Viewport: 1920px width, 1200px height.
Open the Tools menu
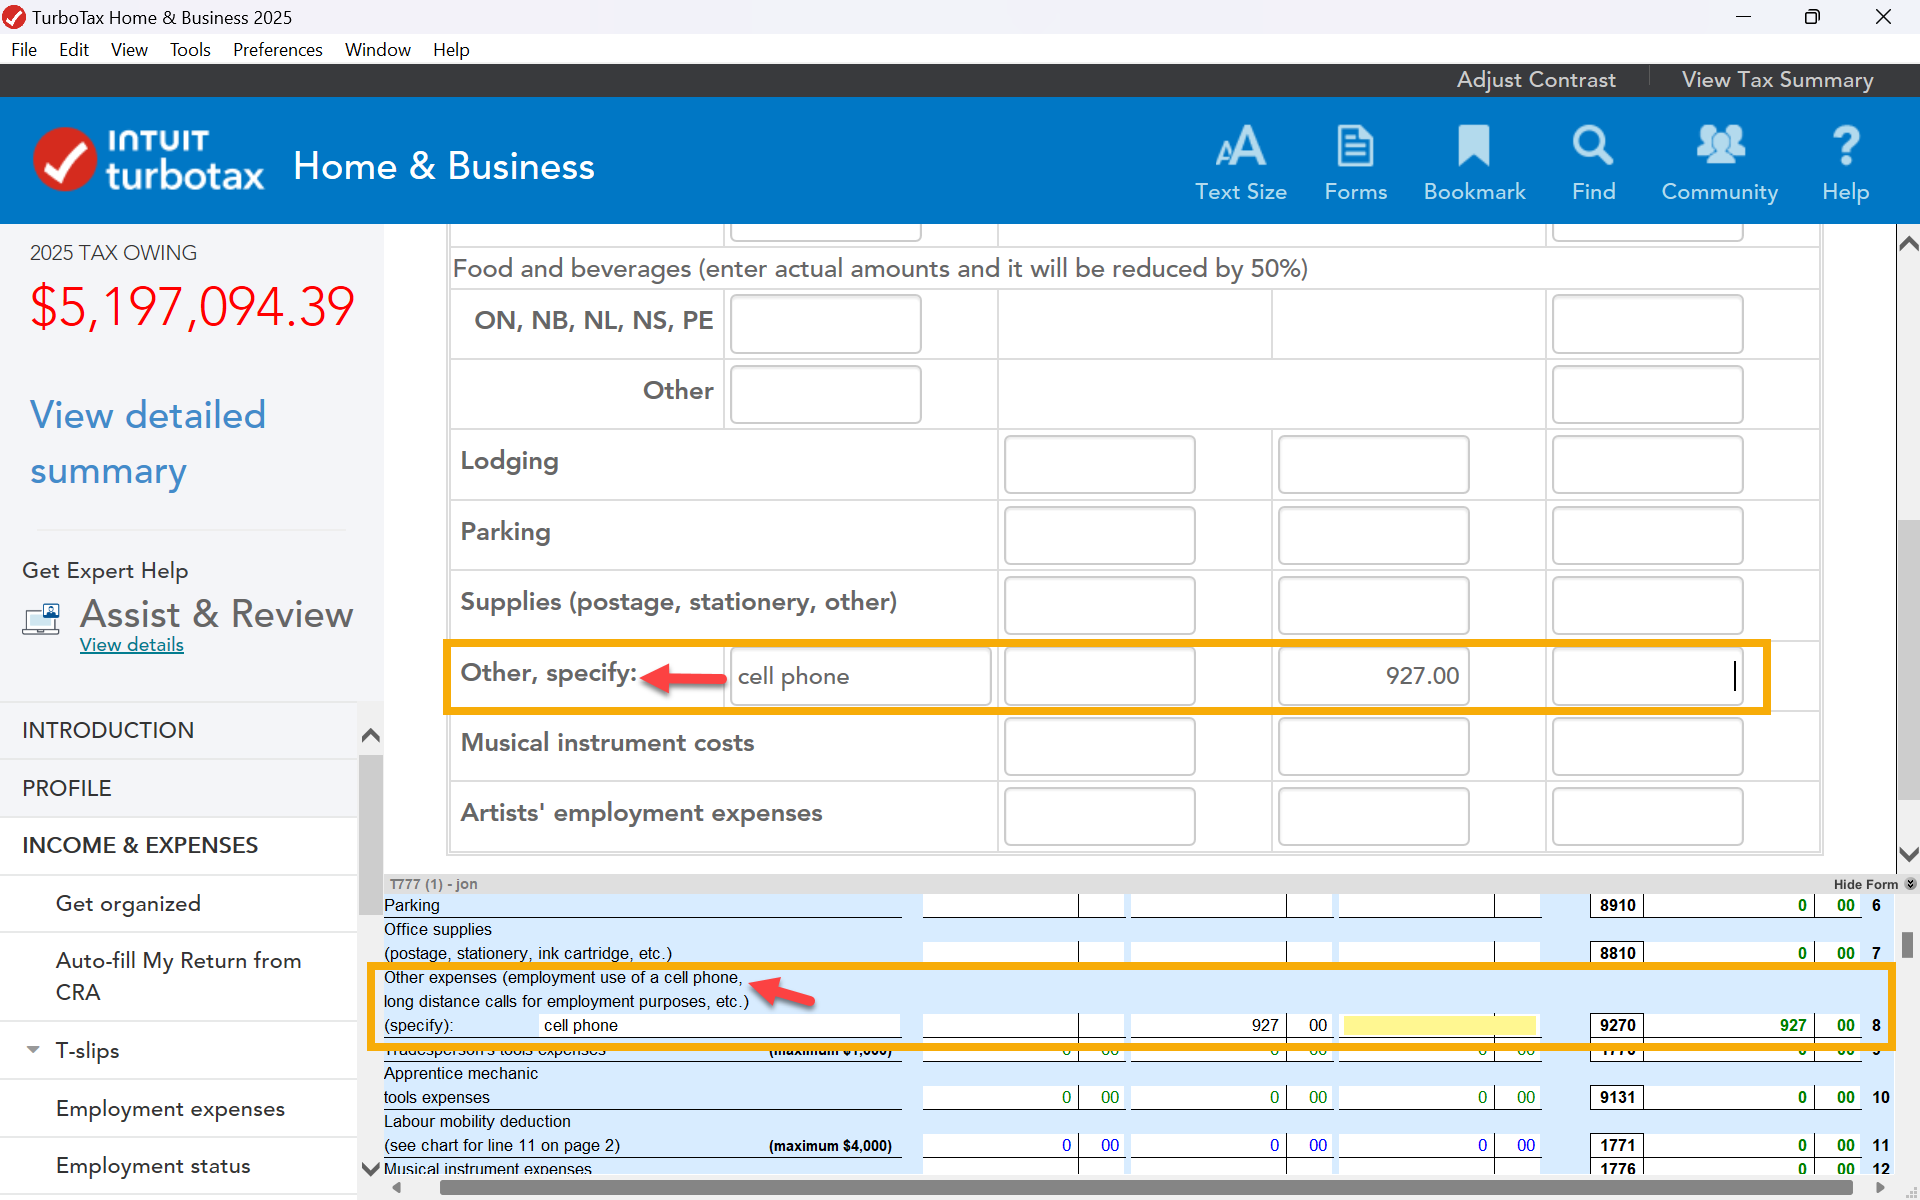tap(190, 49)
